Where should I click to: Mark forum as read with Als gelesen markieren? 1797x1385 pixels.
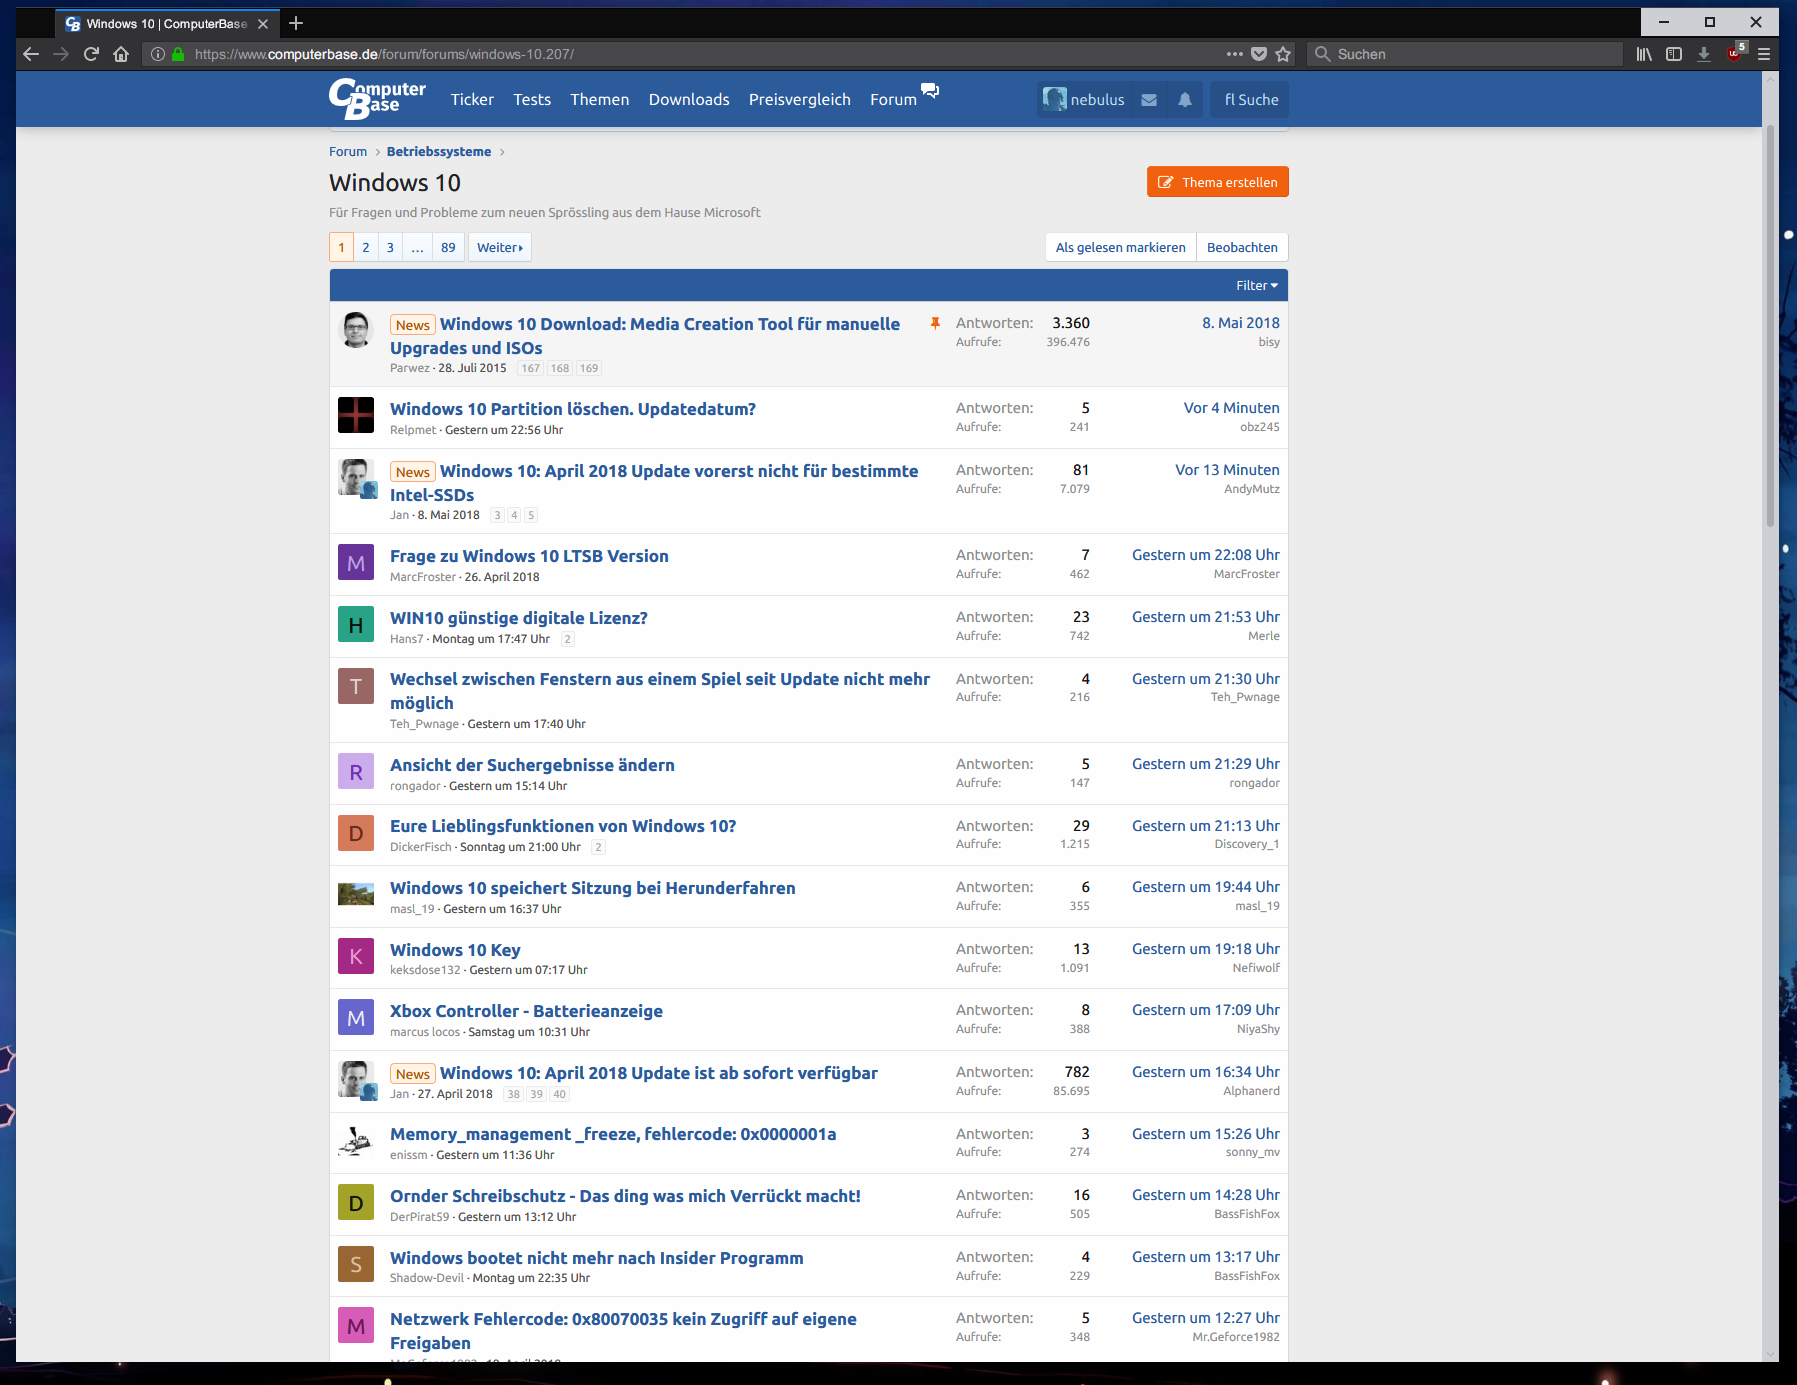pos(1121,247)
